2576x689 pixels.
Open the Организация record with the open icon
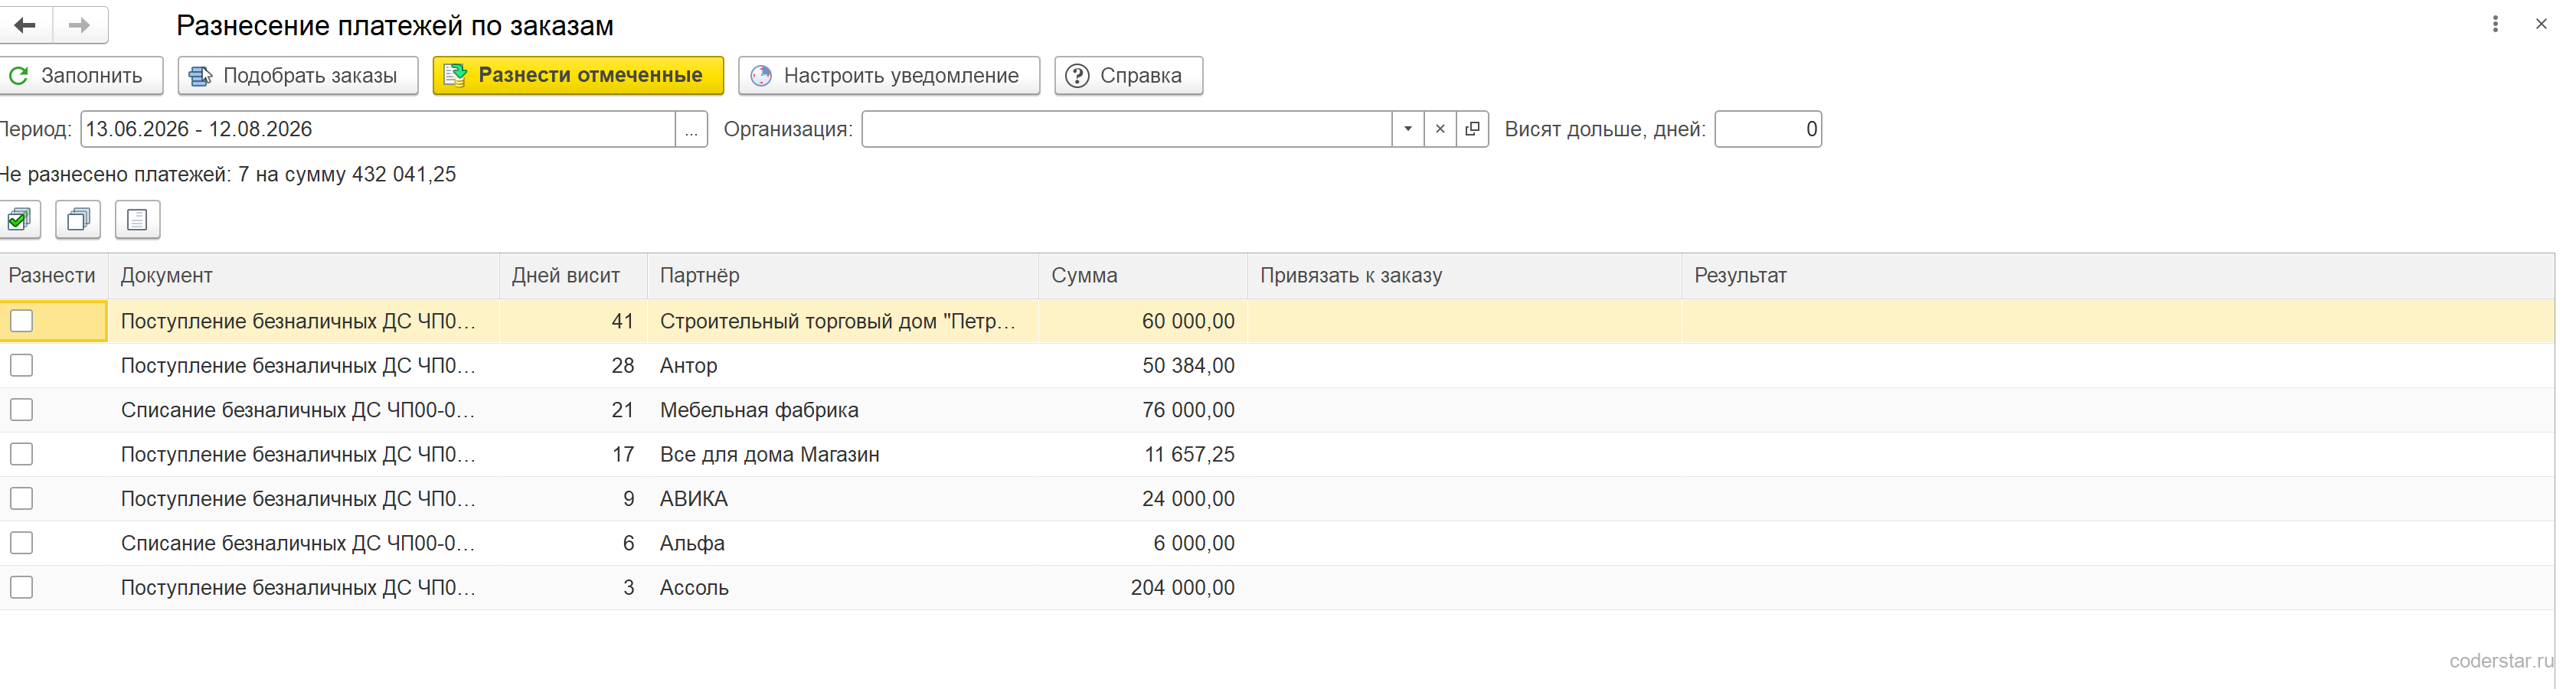(x=1472, y=129)
